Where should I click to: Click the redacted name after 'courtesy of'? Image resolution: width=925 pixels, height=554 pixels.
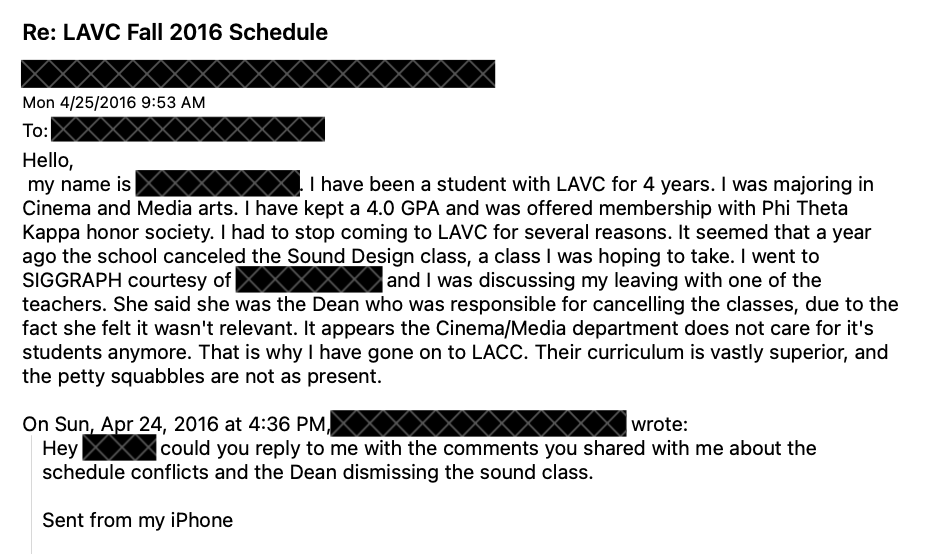pyautogui.click(x=309, y=281)
